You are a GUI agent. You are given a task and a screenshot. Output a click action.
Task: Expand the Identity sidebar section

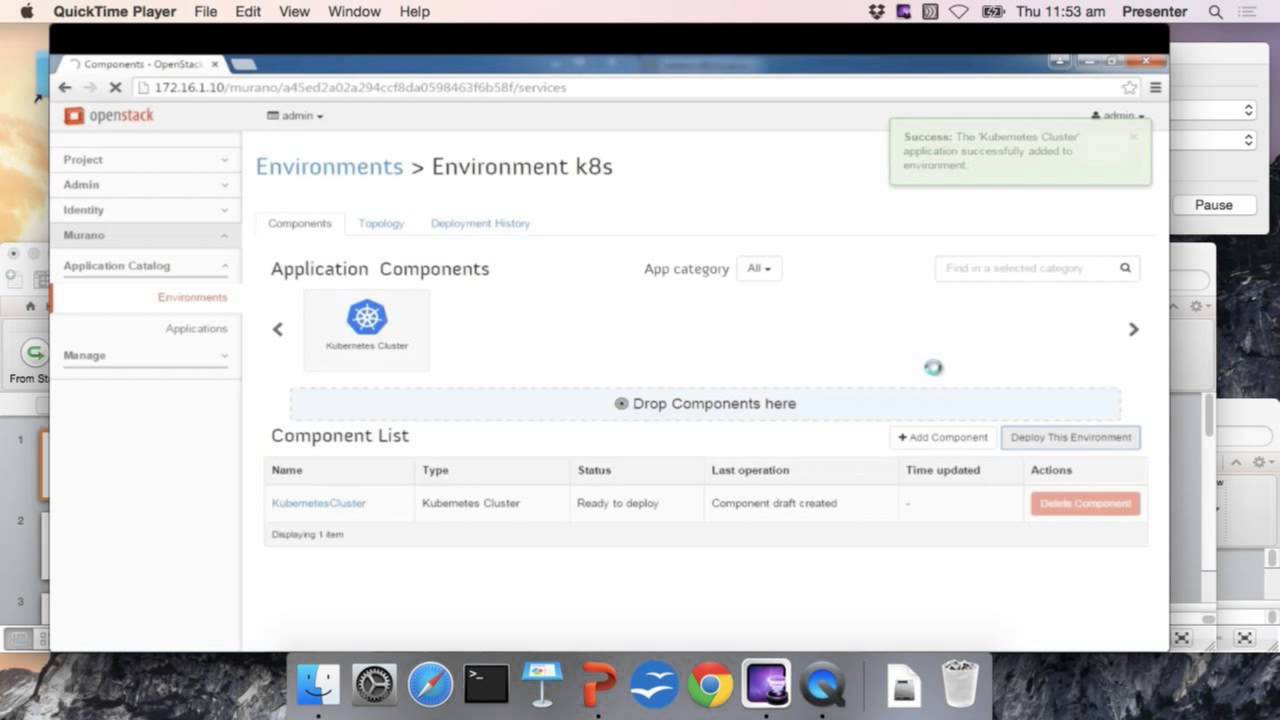point(145,210)
